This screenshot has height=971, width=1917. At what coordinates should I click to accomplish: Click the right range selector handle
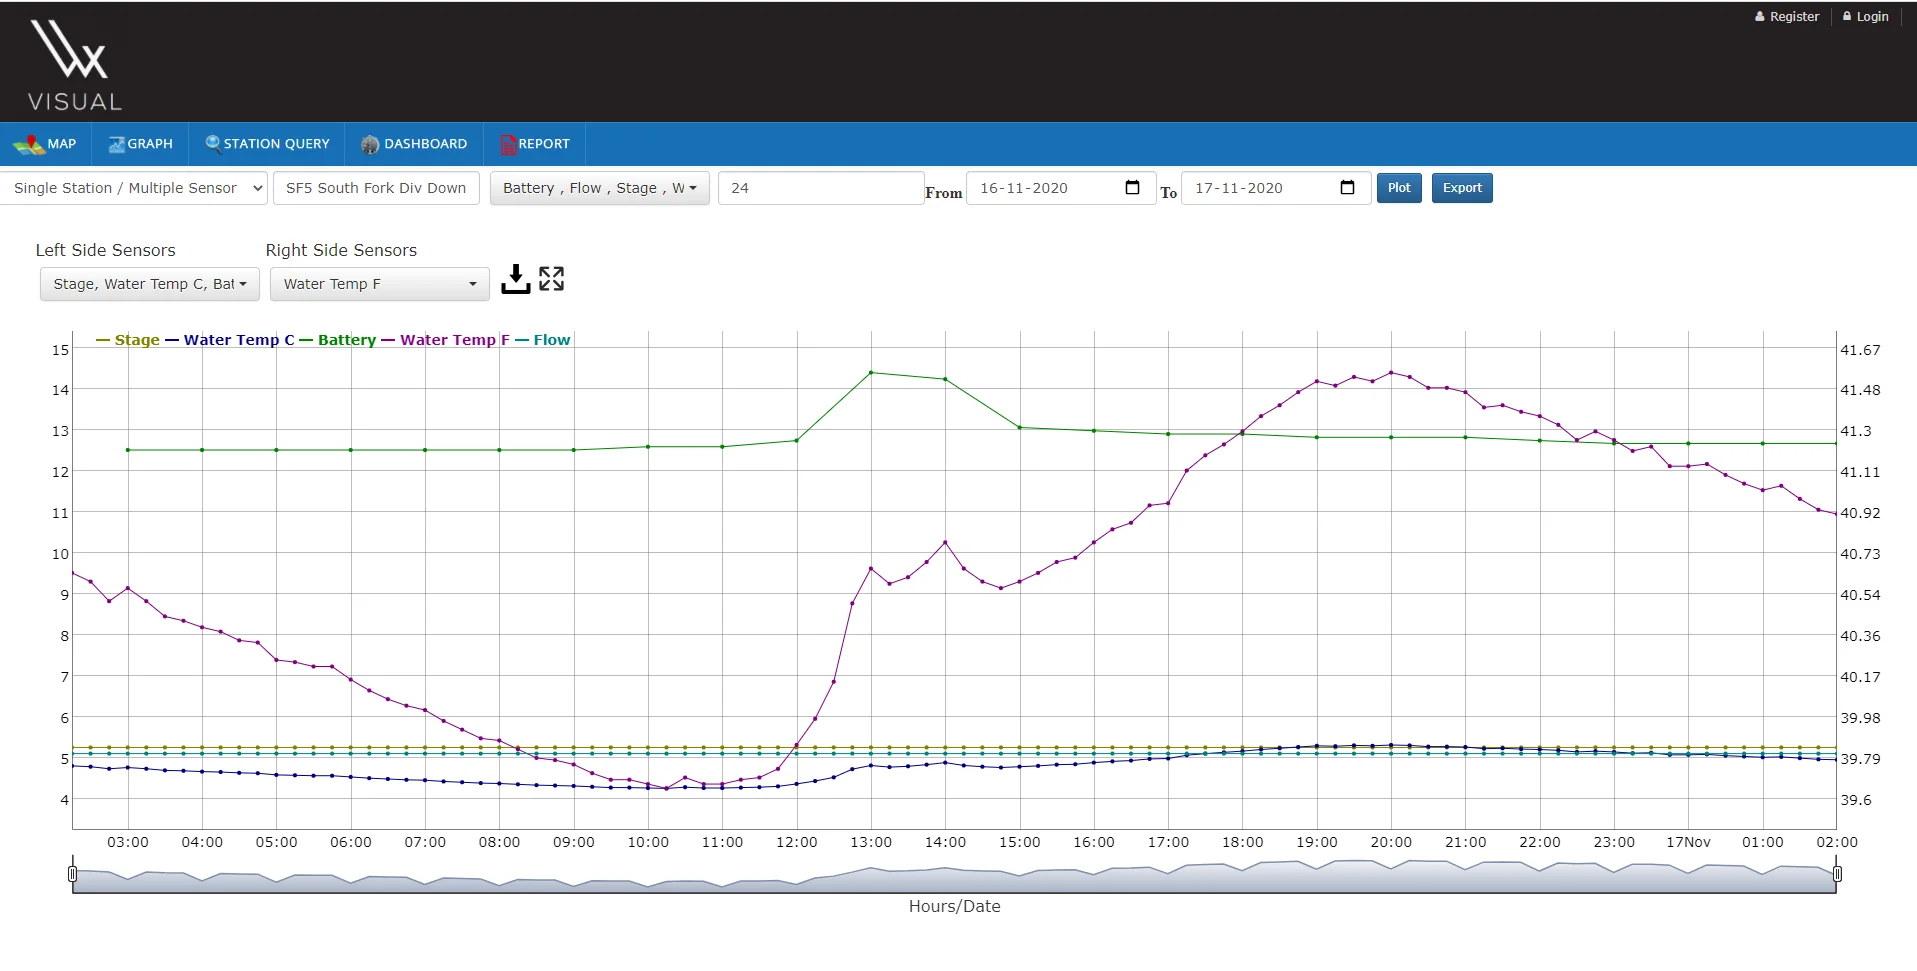1837,874
